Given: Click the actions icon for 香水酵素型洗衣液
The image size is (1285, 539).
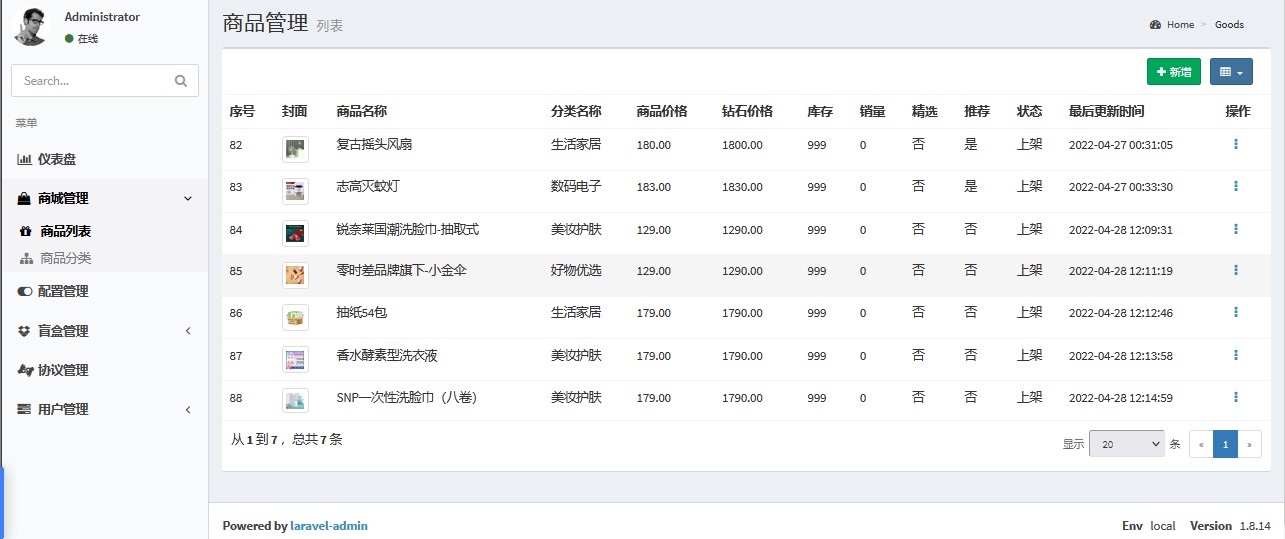Looking at the screenshot, I should (x=1236, y=355).
